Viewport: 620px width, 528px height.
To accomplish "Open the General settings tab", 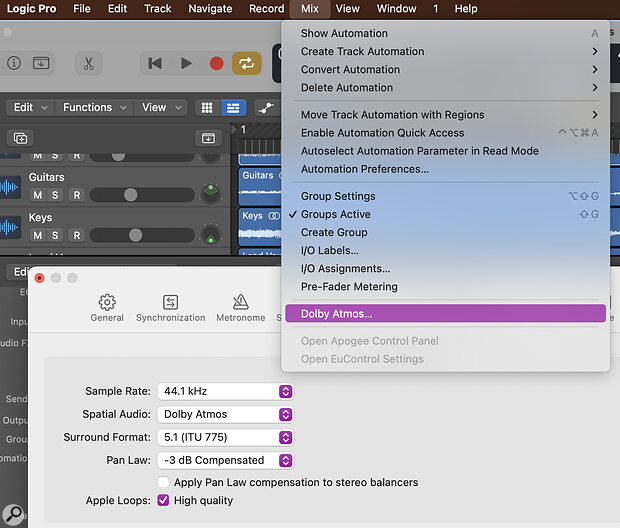I will (x=107, y=308).
